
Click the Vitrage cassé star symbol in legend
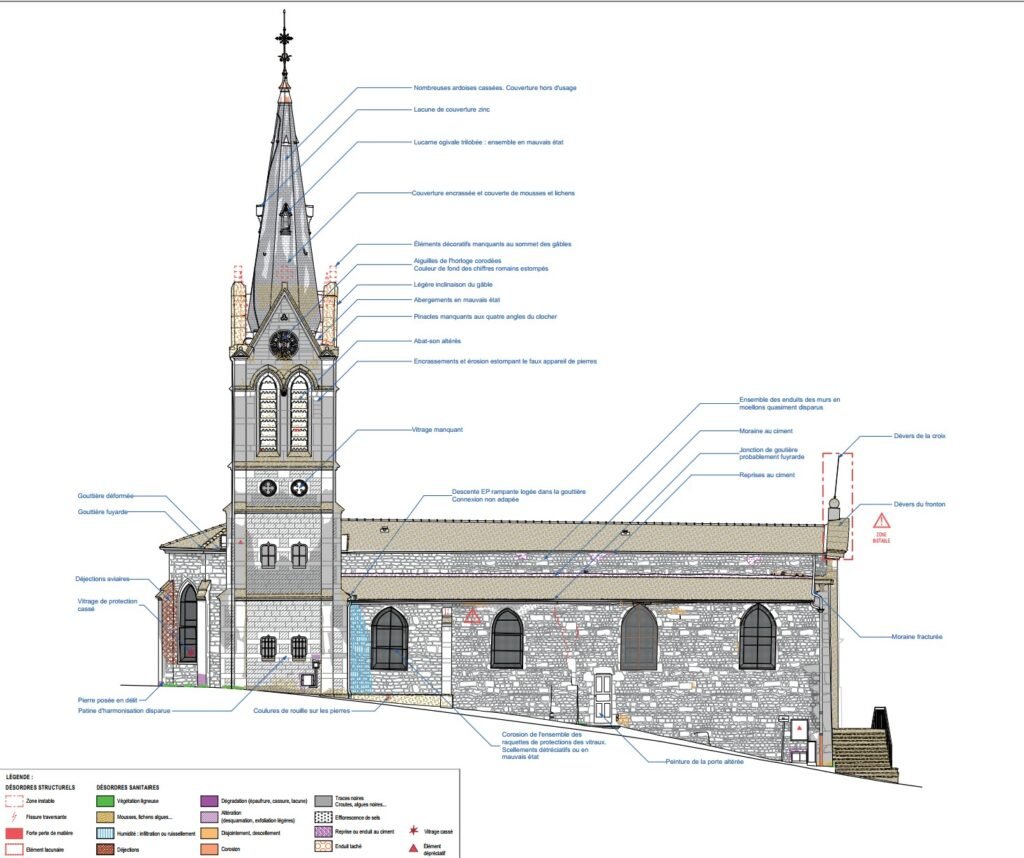[x=413, y=831]
